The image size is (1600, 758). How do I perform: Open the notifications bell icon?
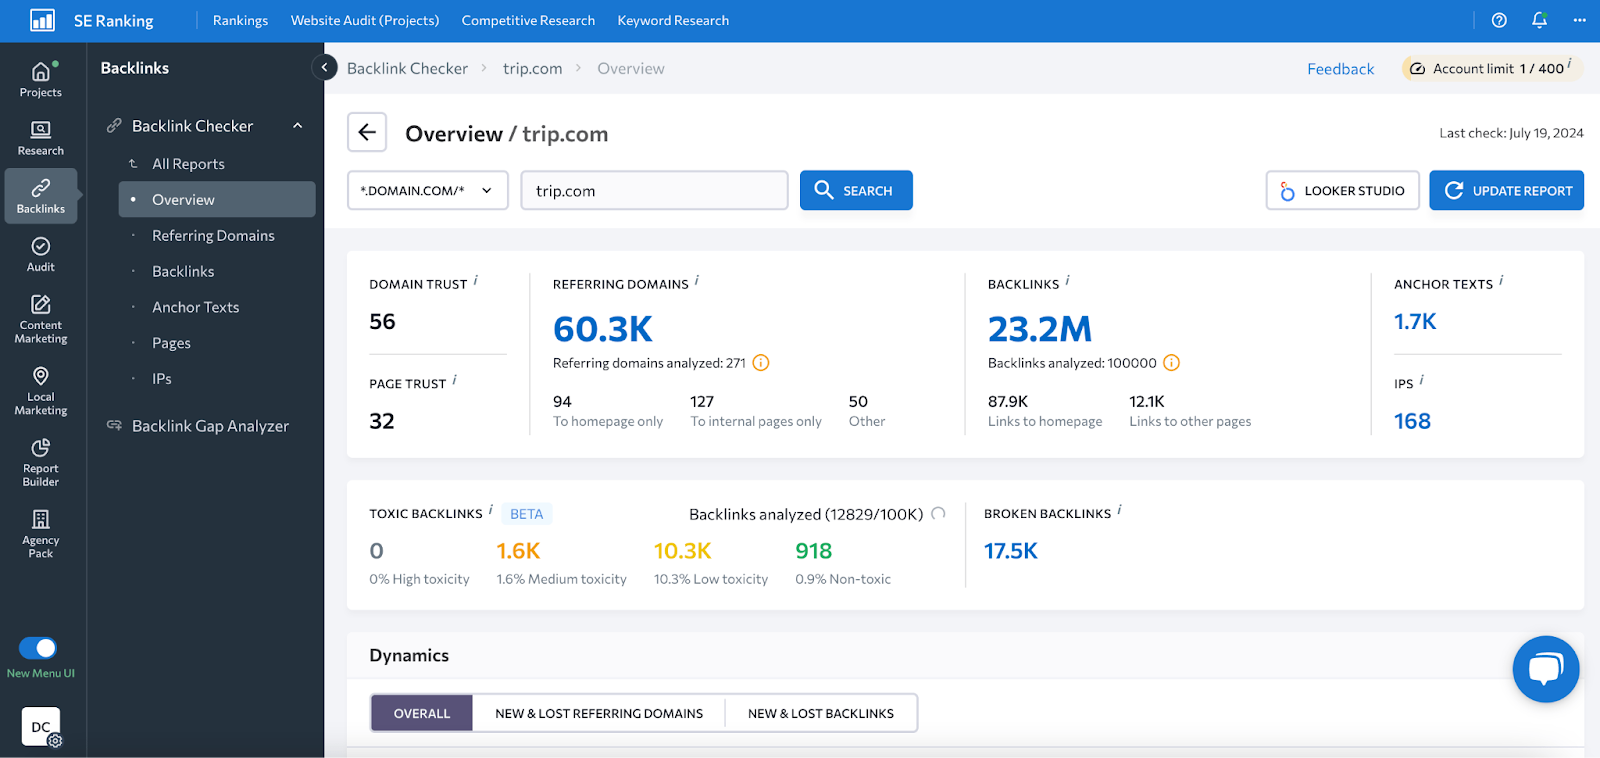pos(1540,20)
